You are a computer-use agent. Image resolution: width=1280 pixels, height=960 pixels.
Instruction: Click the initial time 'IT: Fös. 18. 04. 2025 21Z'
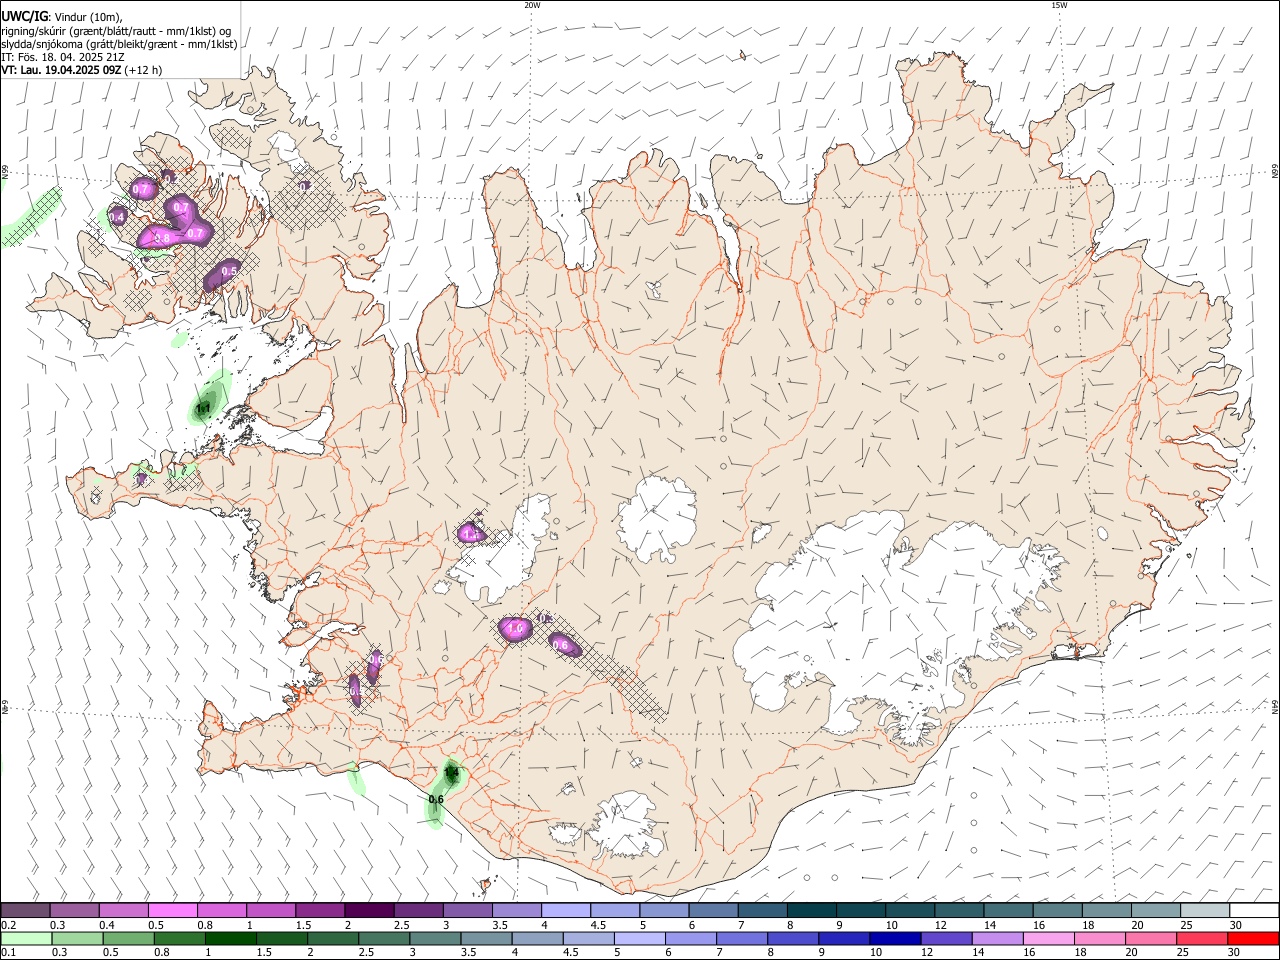click(x=63, y=57)
